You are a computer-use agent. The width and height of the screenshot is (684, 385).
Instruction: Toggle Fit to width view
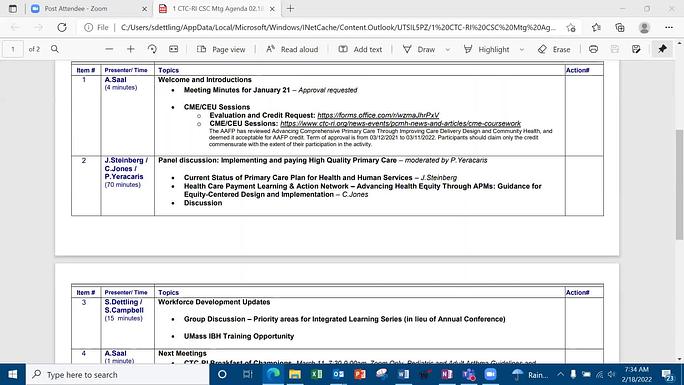(174, 49)
